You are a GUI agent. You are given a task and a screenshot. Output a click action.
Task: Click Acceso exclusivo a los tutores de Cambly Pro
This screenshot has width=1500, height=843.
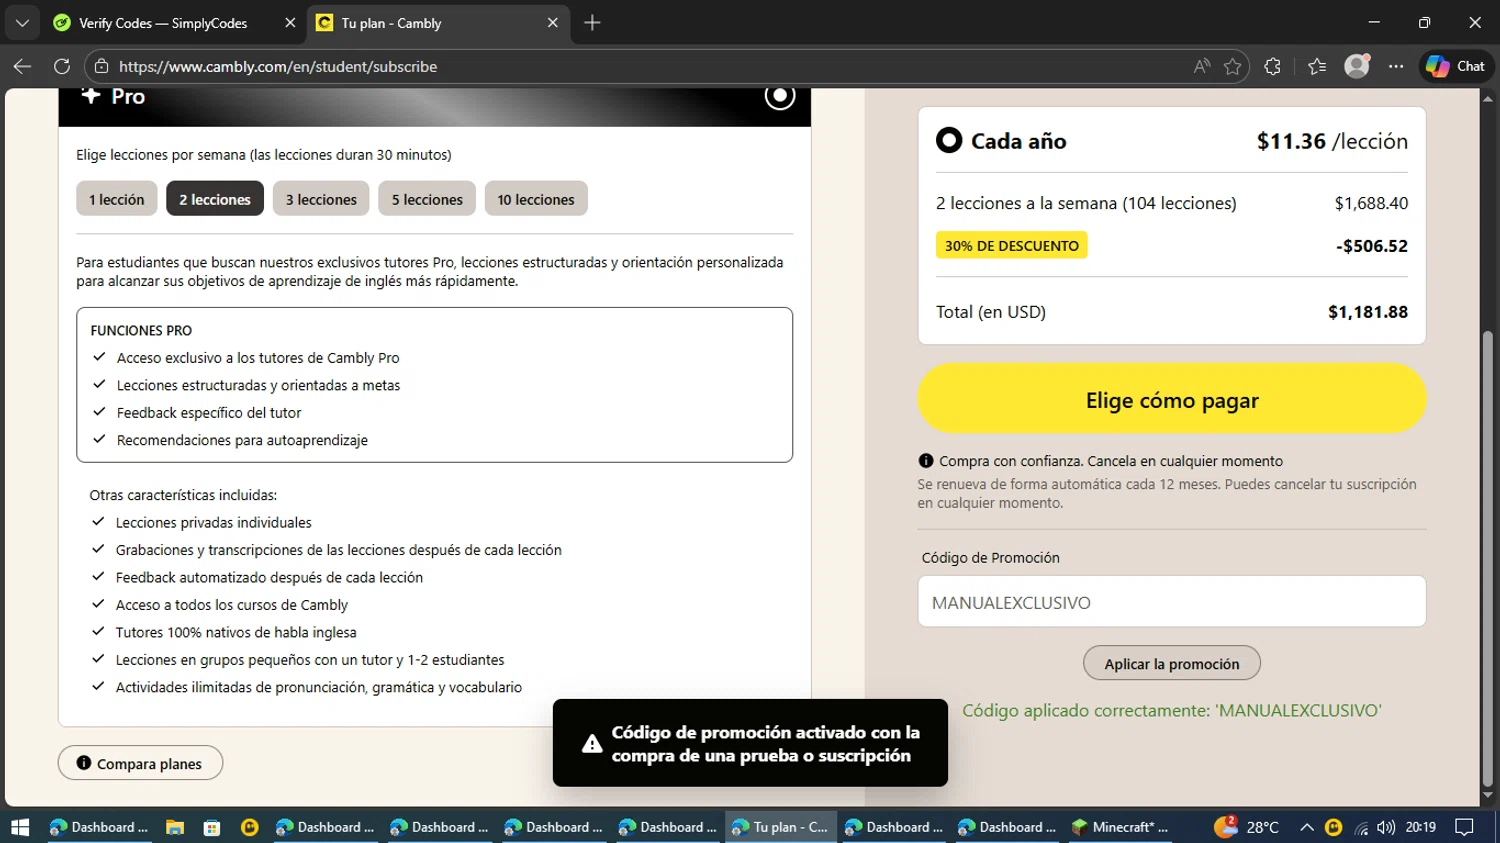pyautogui.click(x=258, y=358)
